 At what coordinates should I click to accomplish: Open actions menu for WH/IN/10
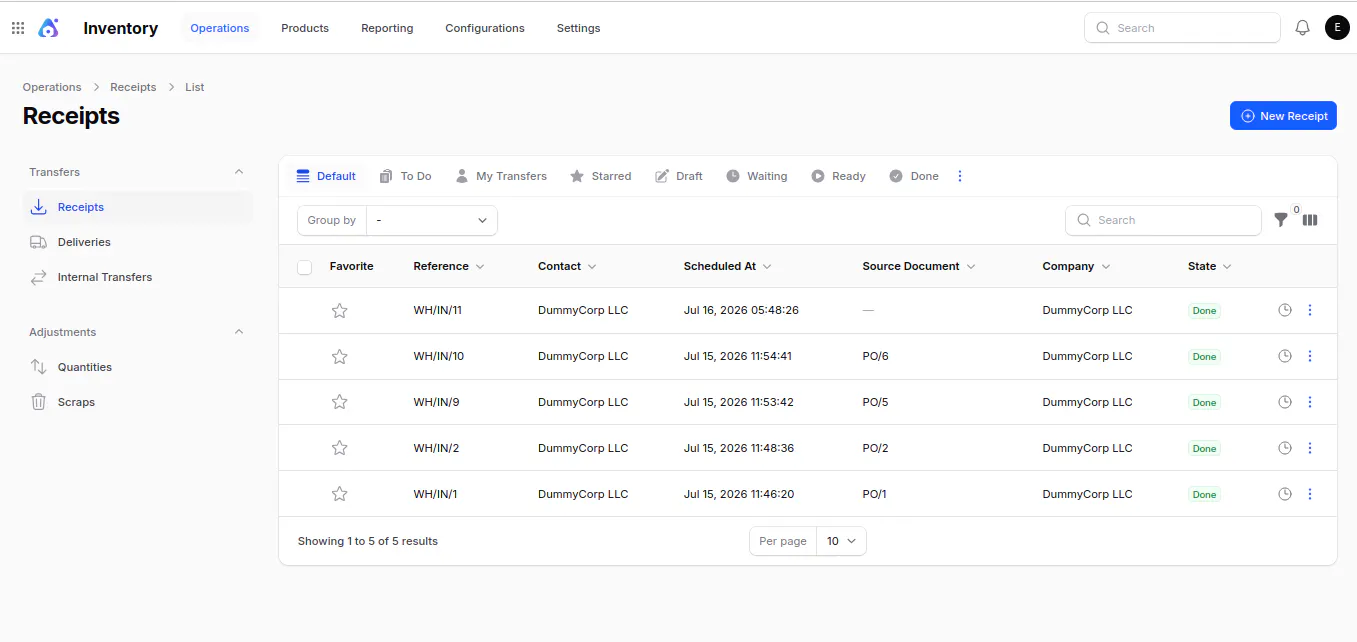coord(1310,356)
